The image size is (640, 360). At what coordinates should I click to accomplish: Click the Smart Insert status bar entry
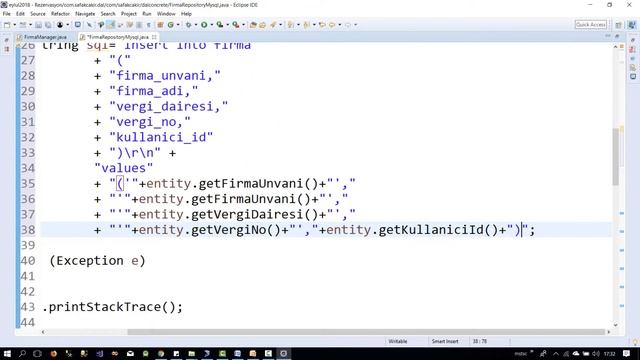[445, 341]
